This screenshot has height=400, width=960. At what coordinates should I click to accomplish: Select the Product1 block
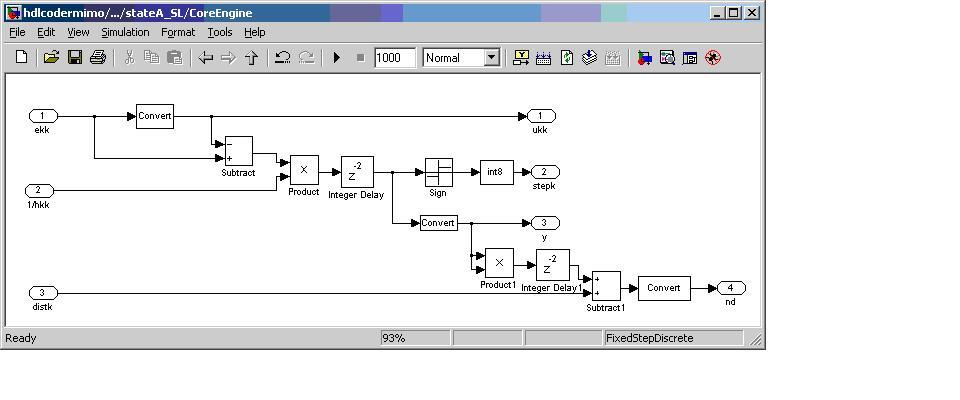[x=500, y=263]
